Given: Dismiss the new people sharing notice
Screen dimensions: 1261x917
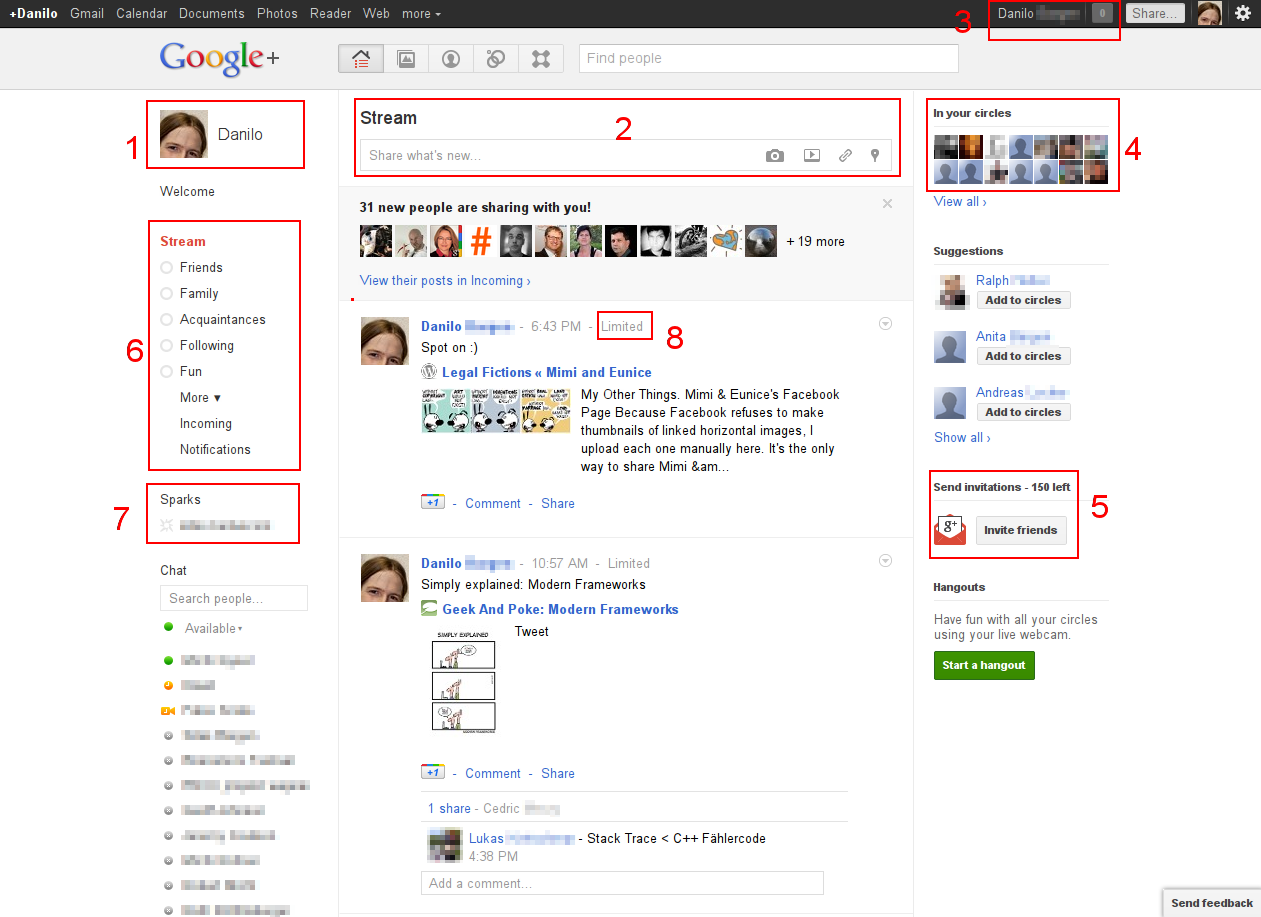Looking at the screenshot, I should (887, 204).
